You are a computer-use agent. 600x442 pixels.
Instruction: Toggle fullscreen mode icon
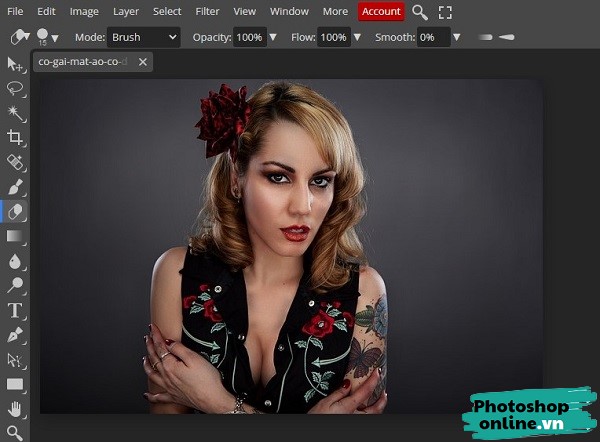click(x=446, y=12)
